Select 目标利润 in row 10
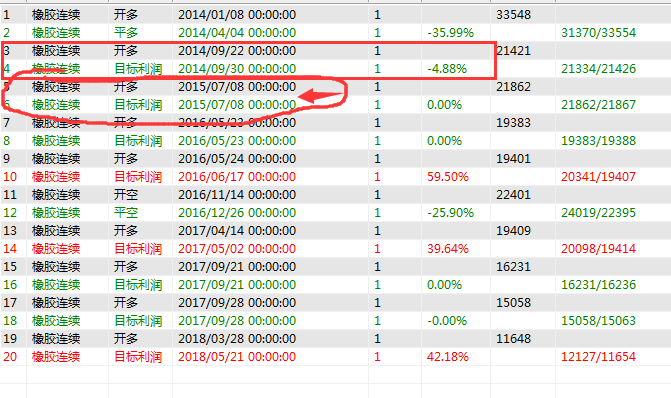 point(138,177)
